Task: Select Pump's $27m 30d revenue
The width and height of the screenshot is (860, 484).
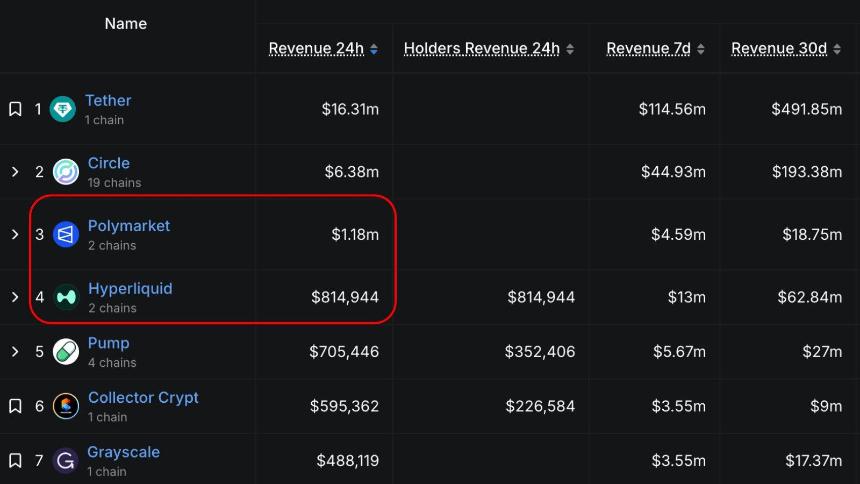Action: click(x=822, y=351)
